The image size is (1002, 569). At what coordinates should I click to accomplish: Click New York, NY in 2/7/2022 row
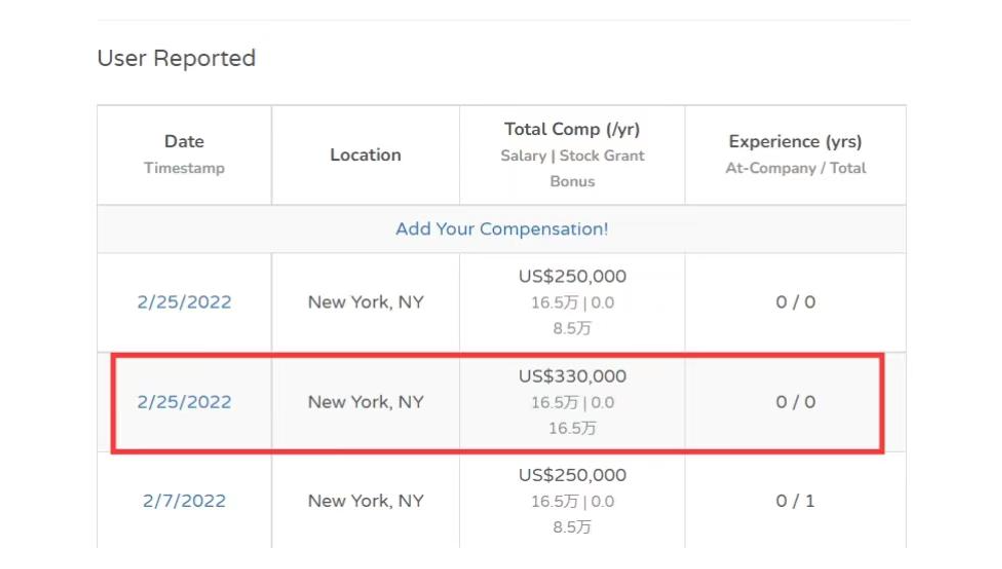tap(365, 501)
